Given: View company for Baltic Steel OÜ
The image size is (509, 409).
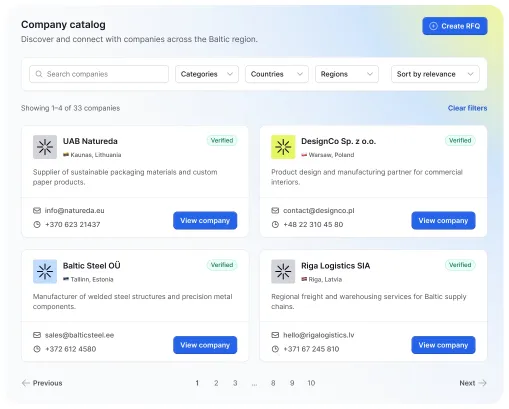Looking at the screenshot, I should 205,345.
